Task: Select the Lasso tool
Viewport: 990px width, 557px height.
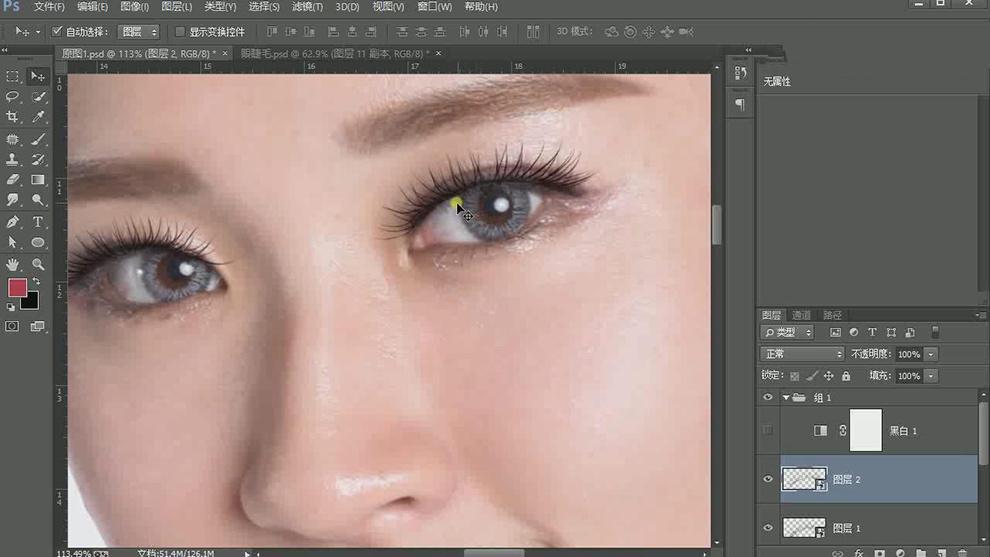Action: (x=13, y=97)
